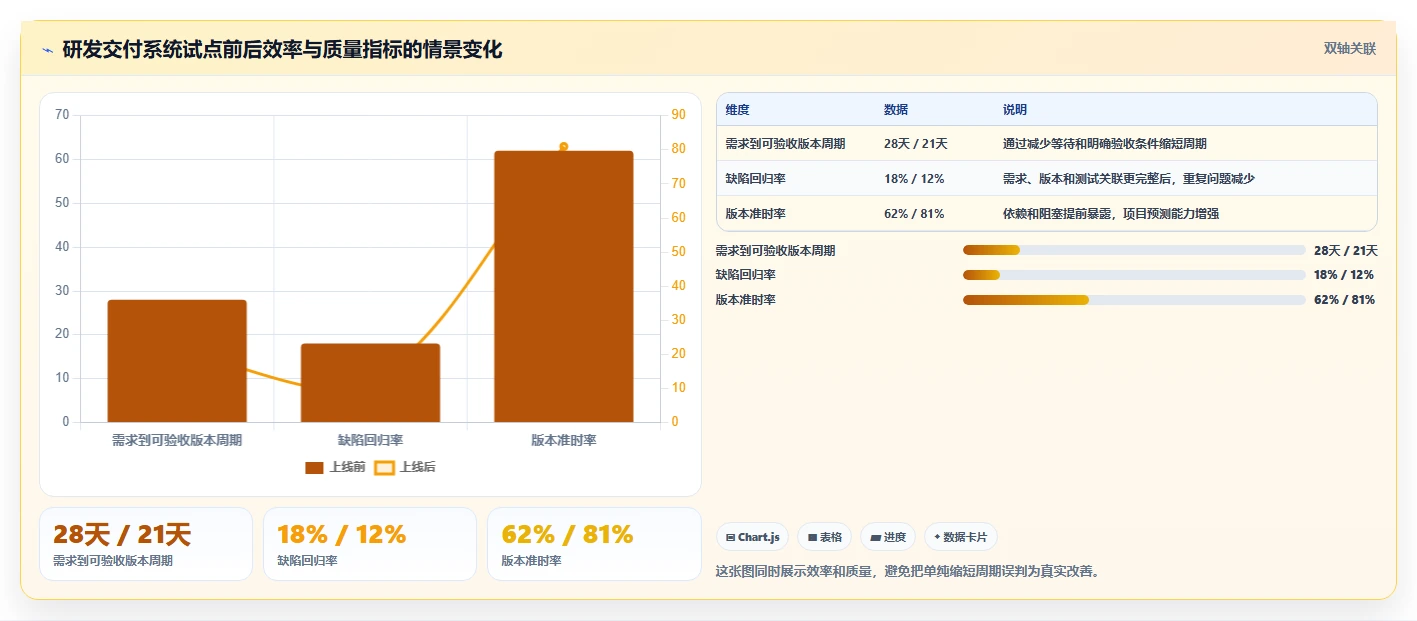Click the 版本准时率 table row label
The width and height of the screenshot is (1417, 621).
(x=756, y=214)
